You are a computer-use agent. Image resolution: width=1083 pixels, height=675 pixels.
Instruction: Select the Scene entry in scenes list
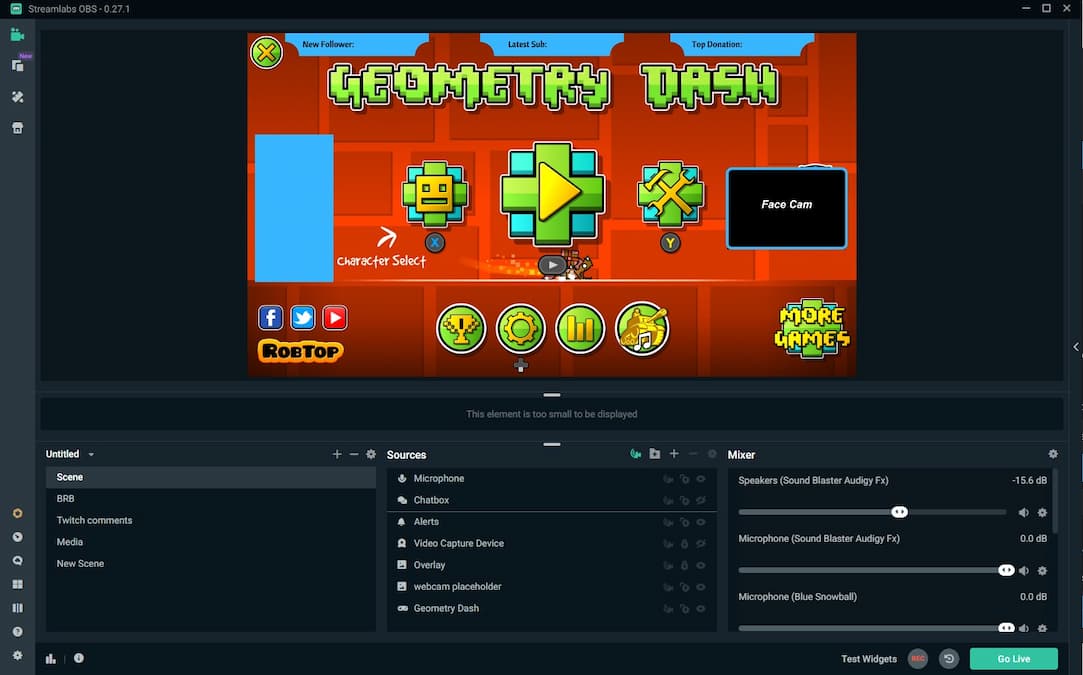pos(211,477)
